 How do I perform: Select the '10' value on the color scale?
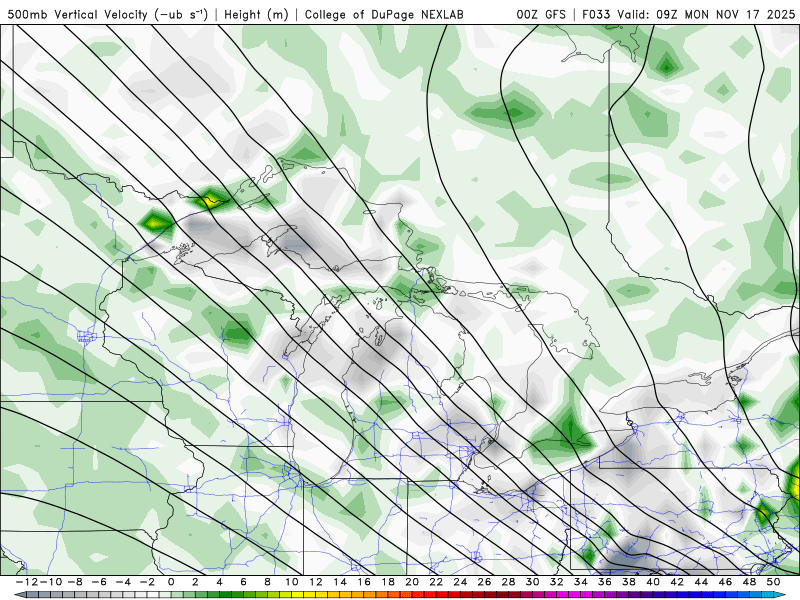(x=291, y=582)
